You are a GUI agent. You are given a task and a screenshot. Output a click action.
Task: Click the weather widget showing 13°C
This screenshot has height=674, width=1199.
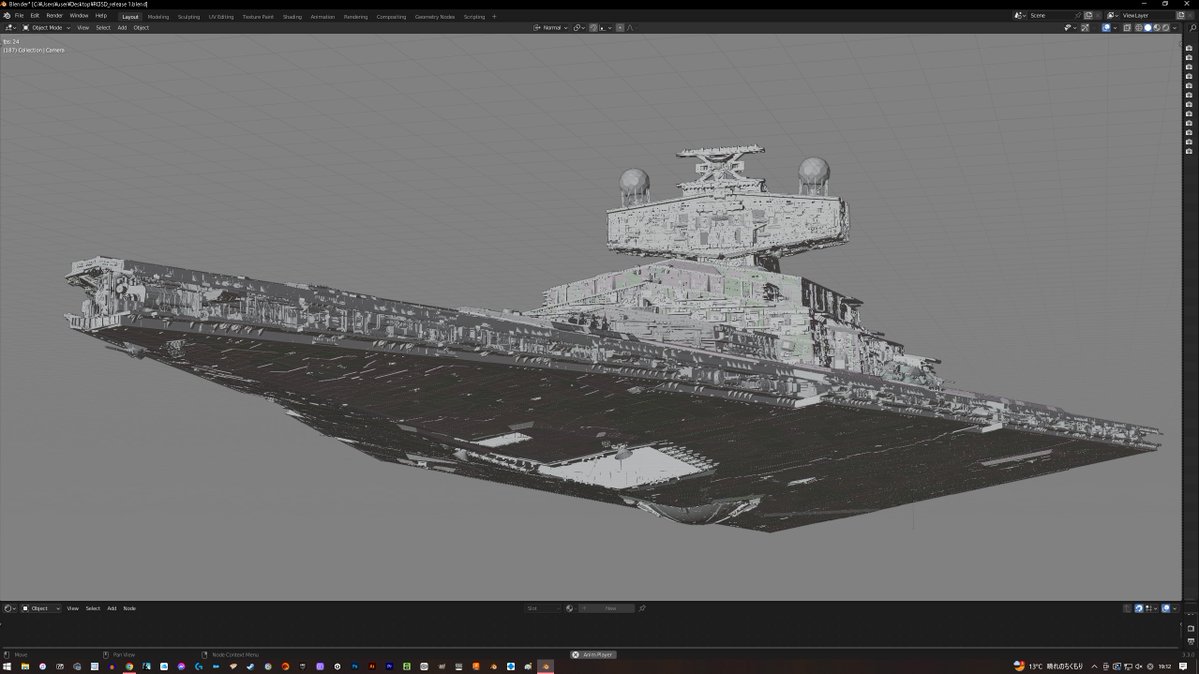pos(1048,666)
